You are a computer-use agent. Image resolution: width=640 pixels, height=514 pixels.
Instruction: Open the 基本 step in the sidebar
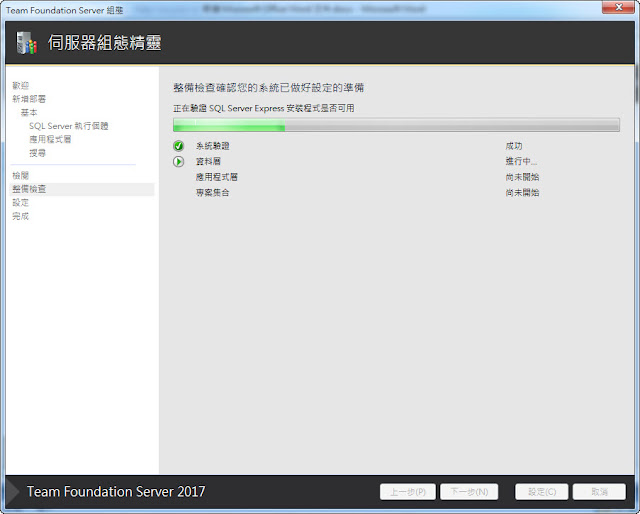coord(29,112)
